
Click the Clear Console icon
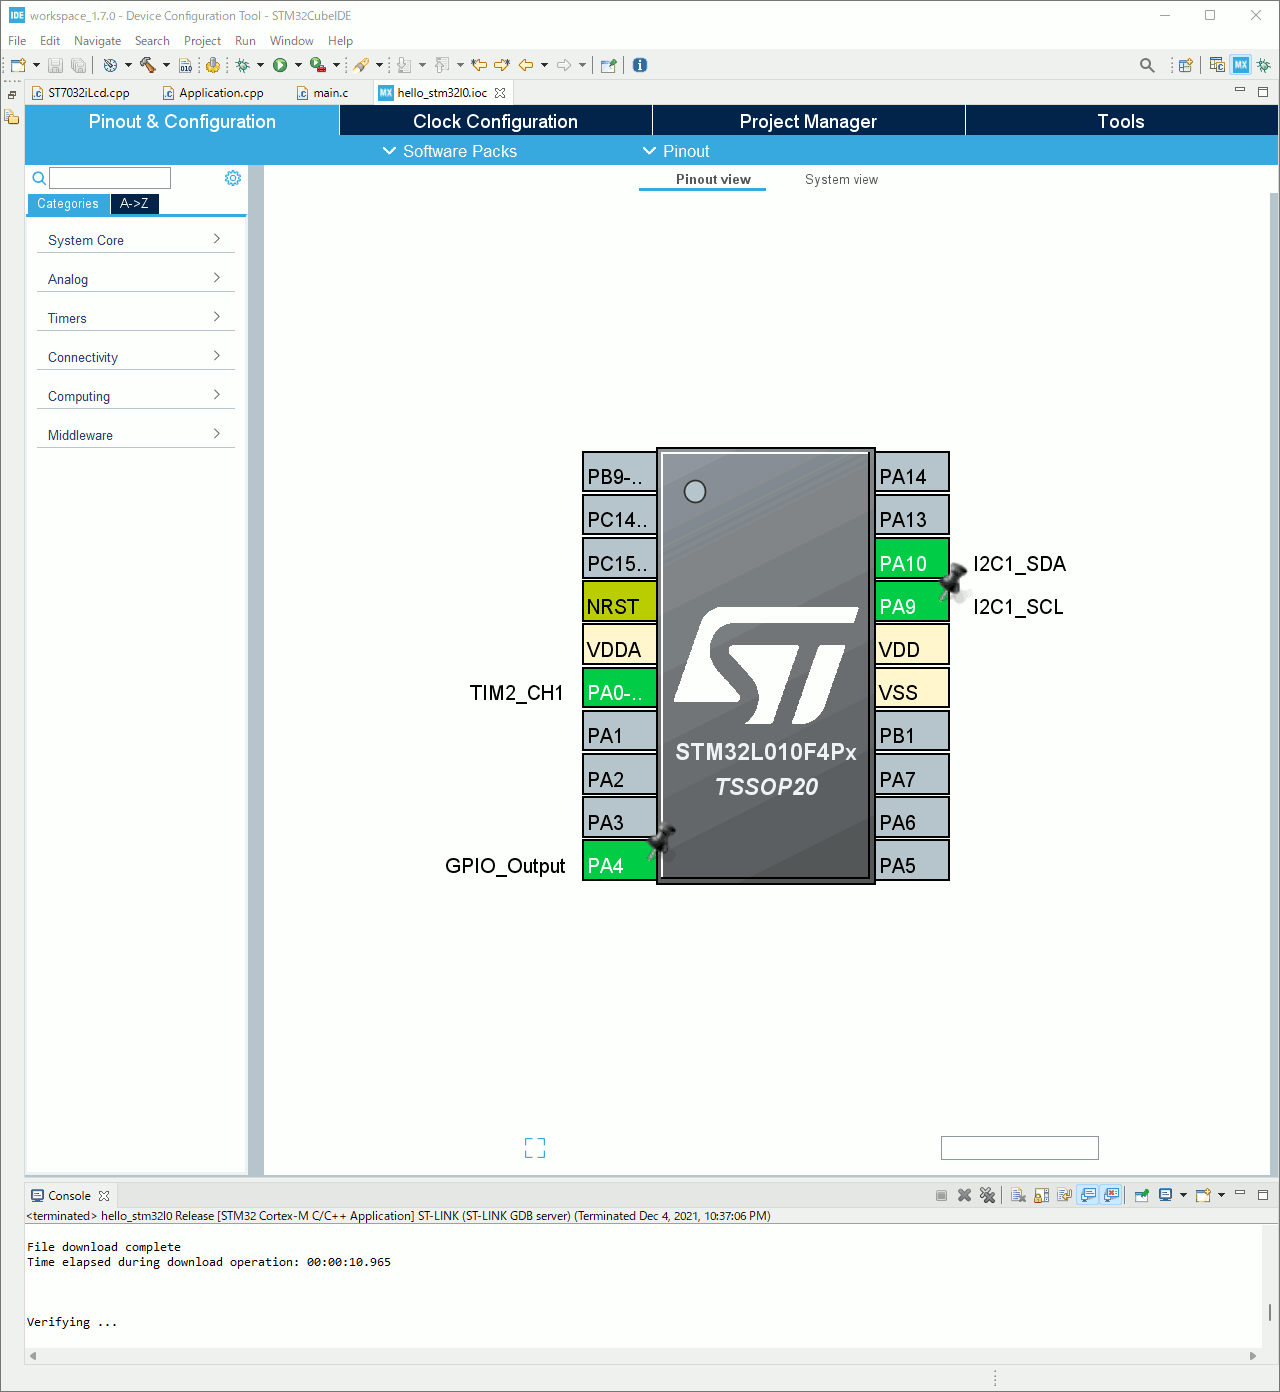click(1018, 1195)
